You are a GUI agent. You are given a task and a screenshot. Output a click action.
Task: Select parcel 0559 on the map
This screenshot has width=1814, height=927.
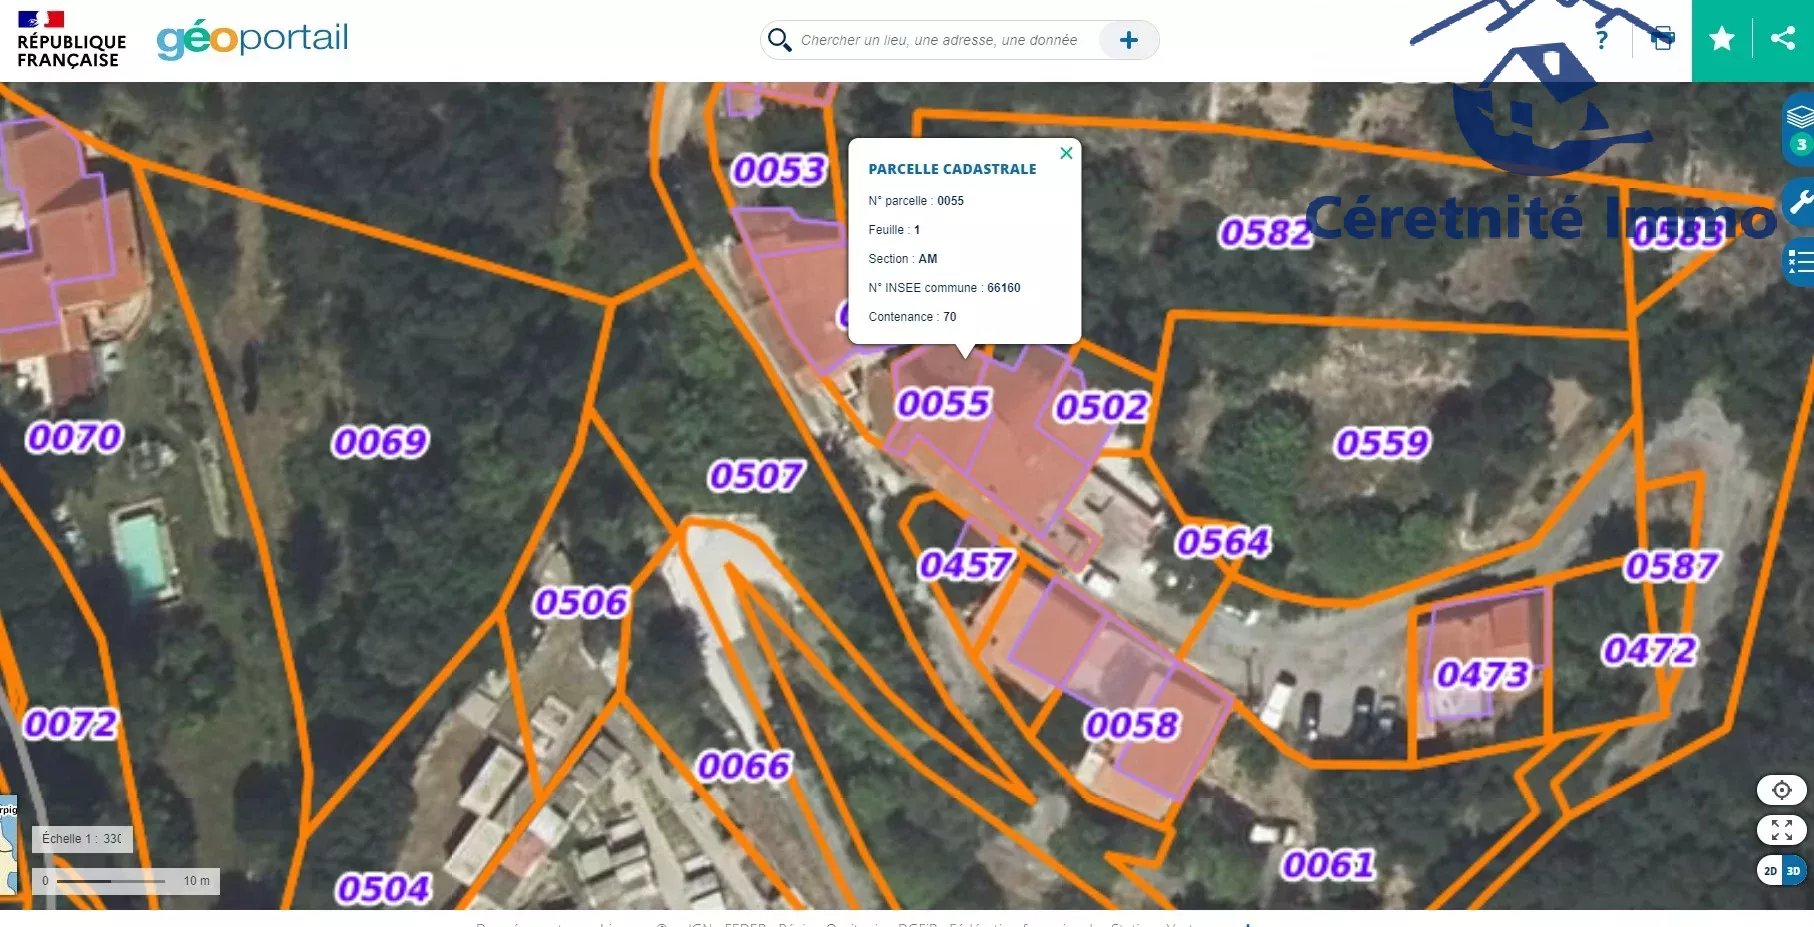tap(1381, 443)
